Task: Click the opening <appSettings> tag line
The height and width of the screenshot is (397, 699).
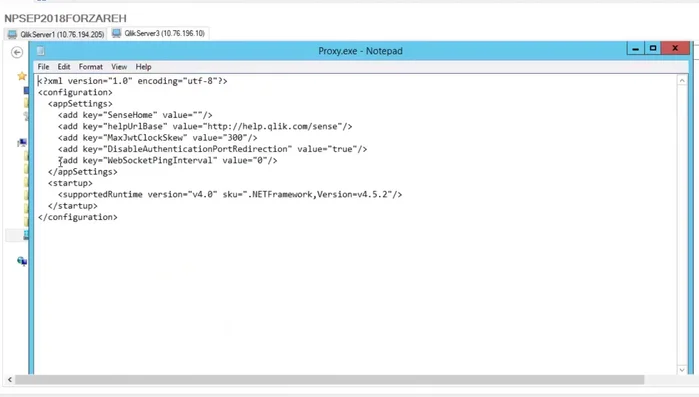Action: click(x=80, y=104)
